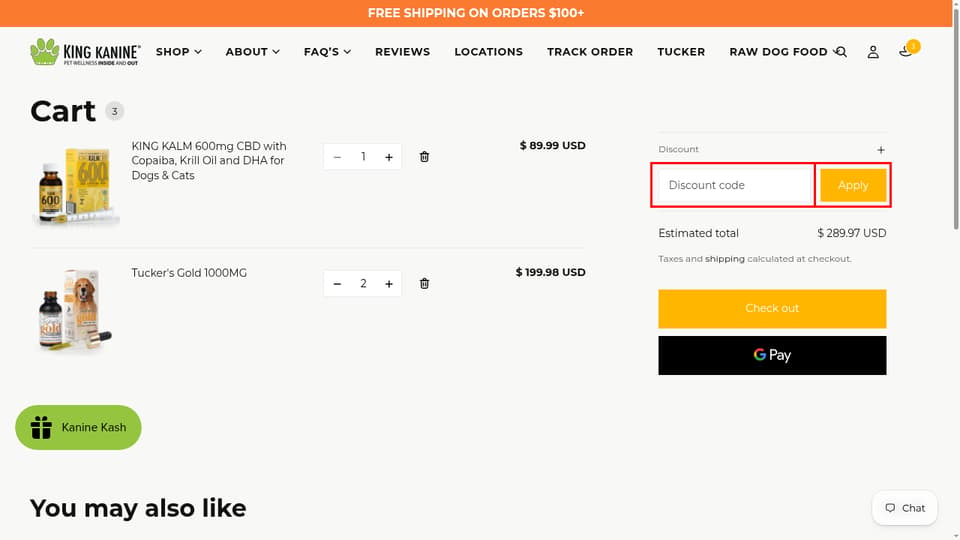Open Tucker's Gold 1000MG product title

pos(189,273)
